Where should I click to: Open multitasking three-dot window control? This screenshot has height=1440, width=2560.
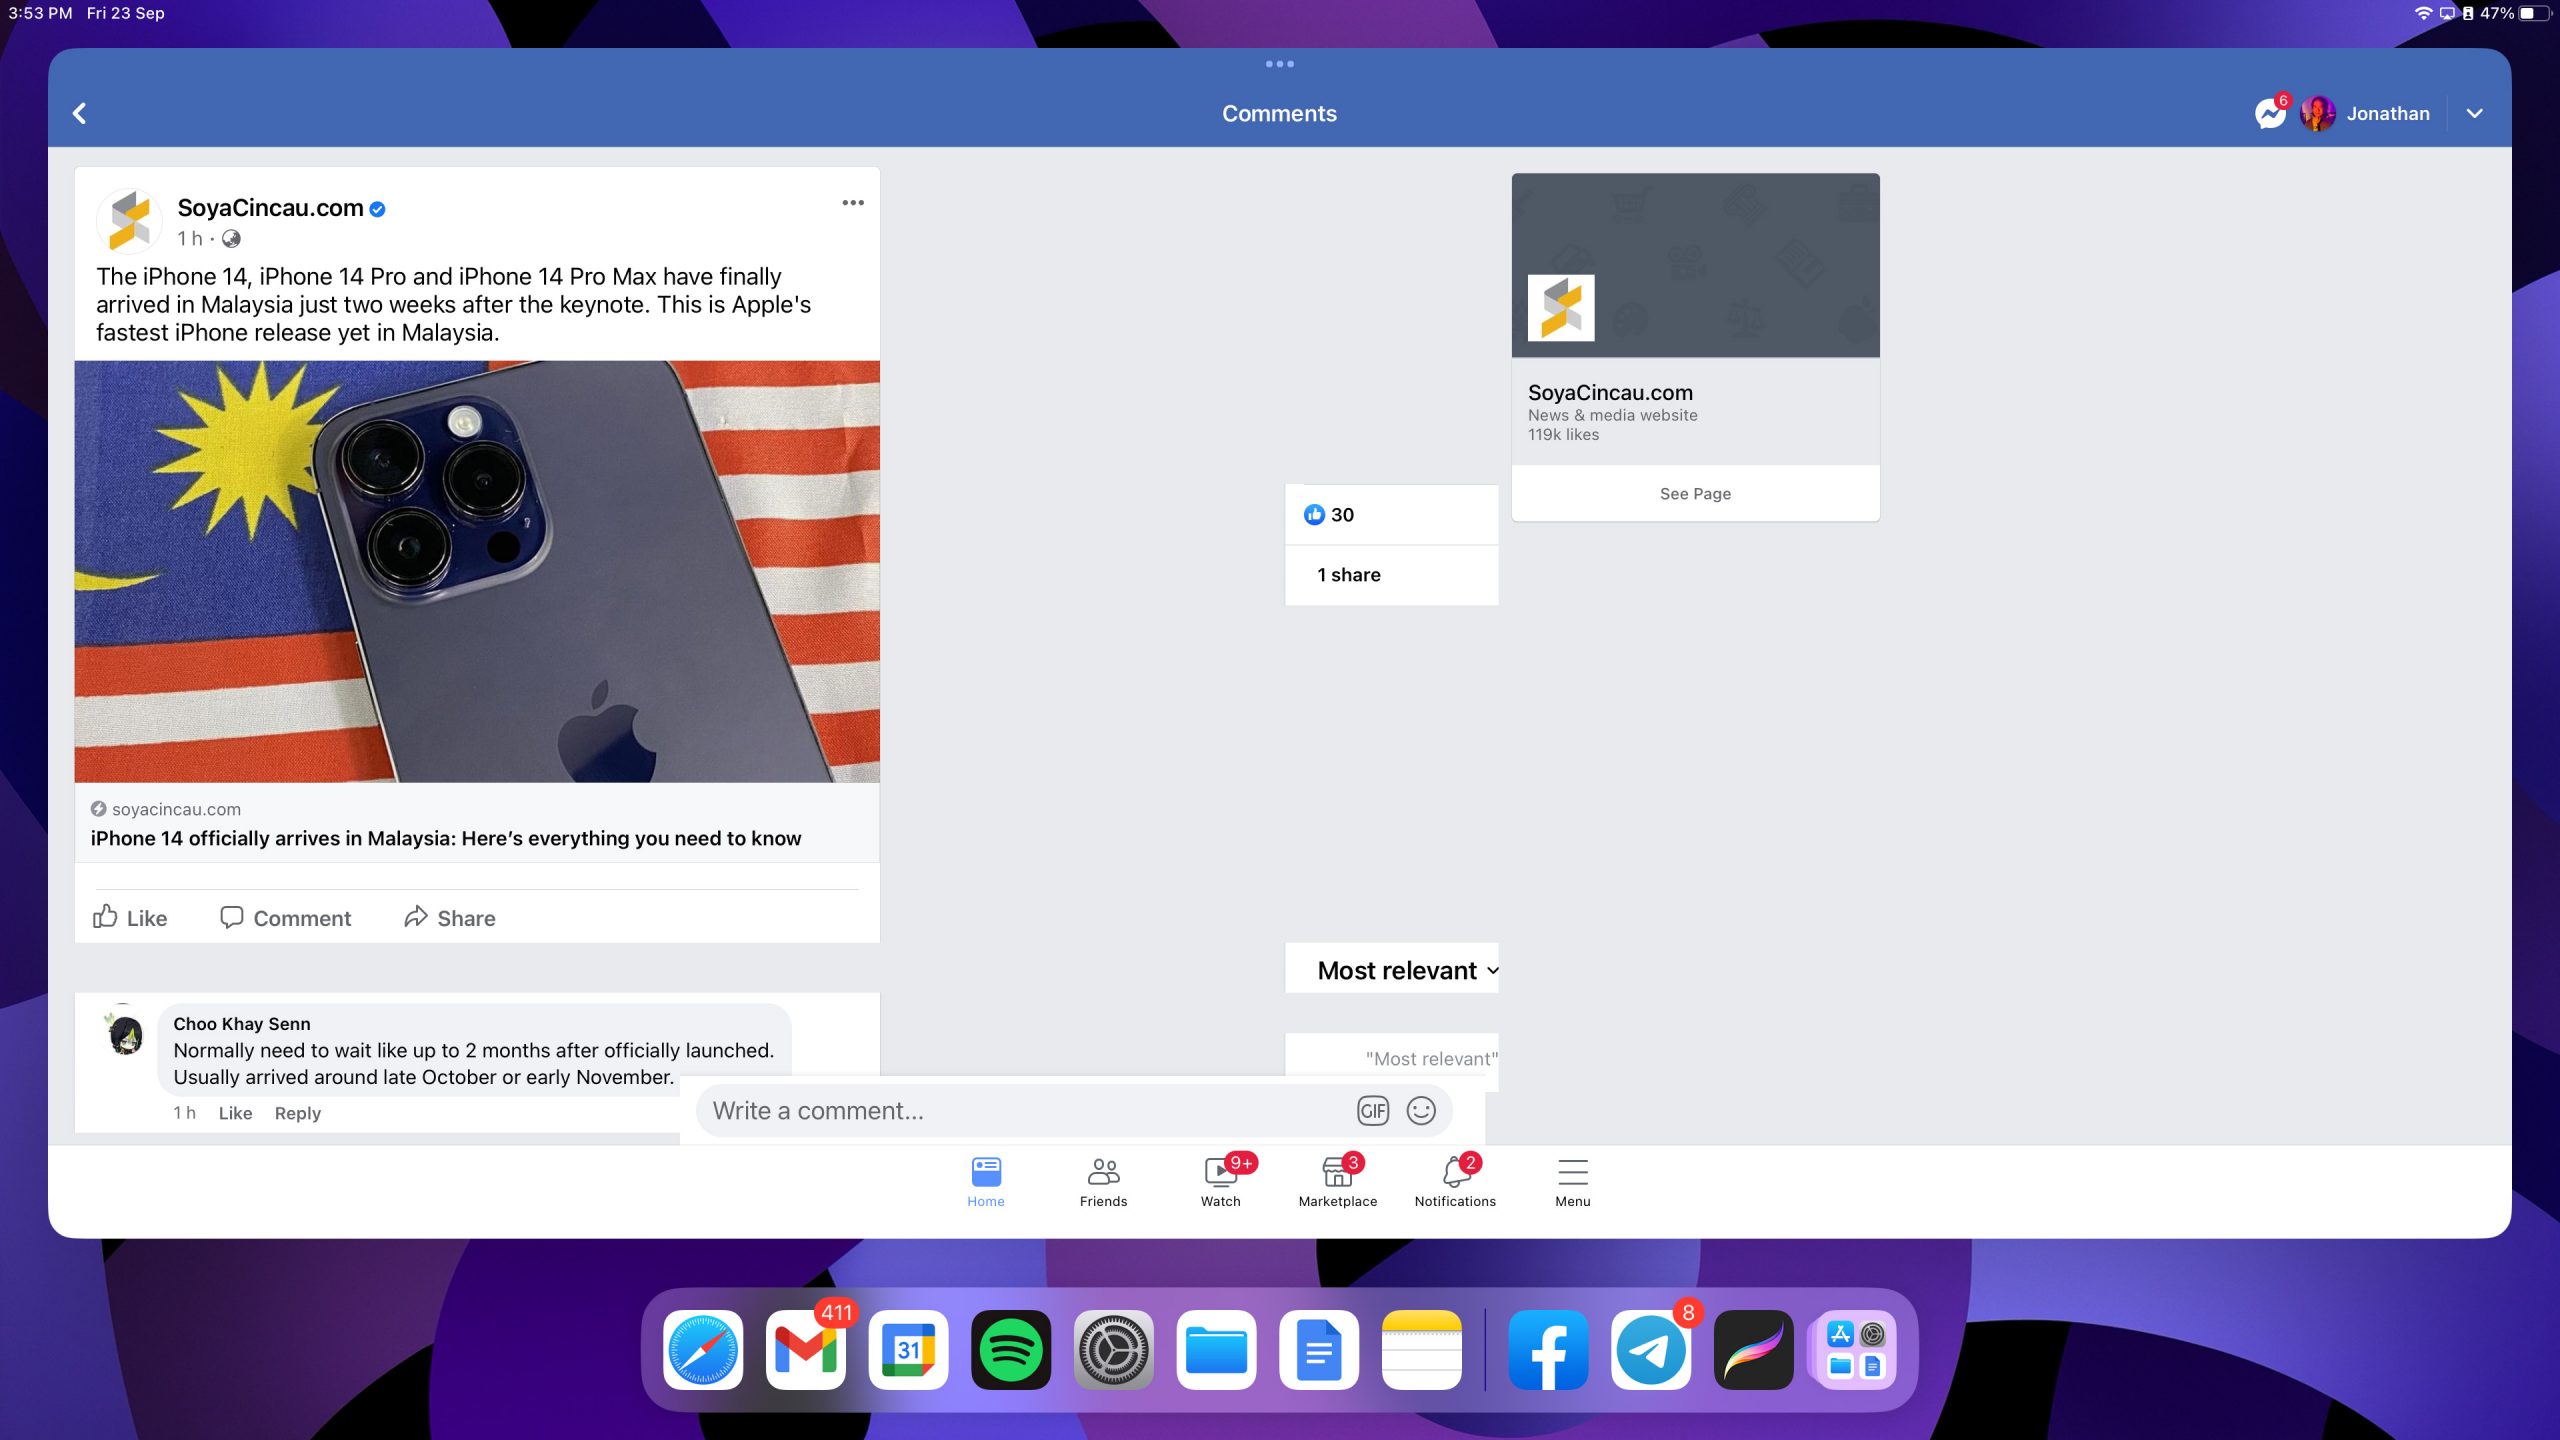[x=1279, y=64]
